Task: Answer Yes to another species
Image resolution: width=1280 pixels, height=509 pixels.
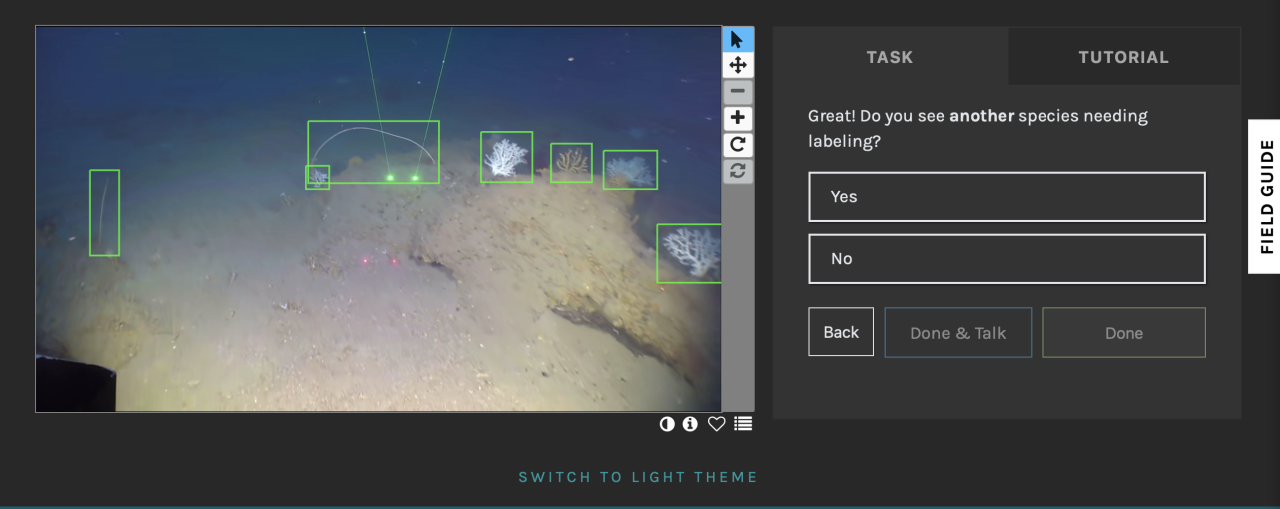Action: [x=1007, y=197]
